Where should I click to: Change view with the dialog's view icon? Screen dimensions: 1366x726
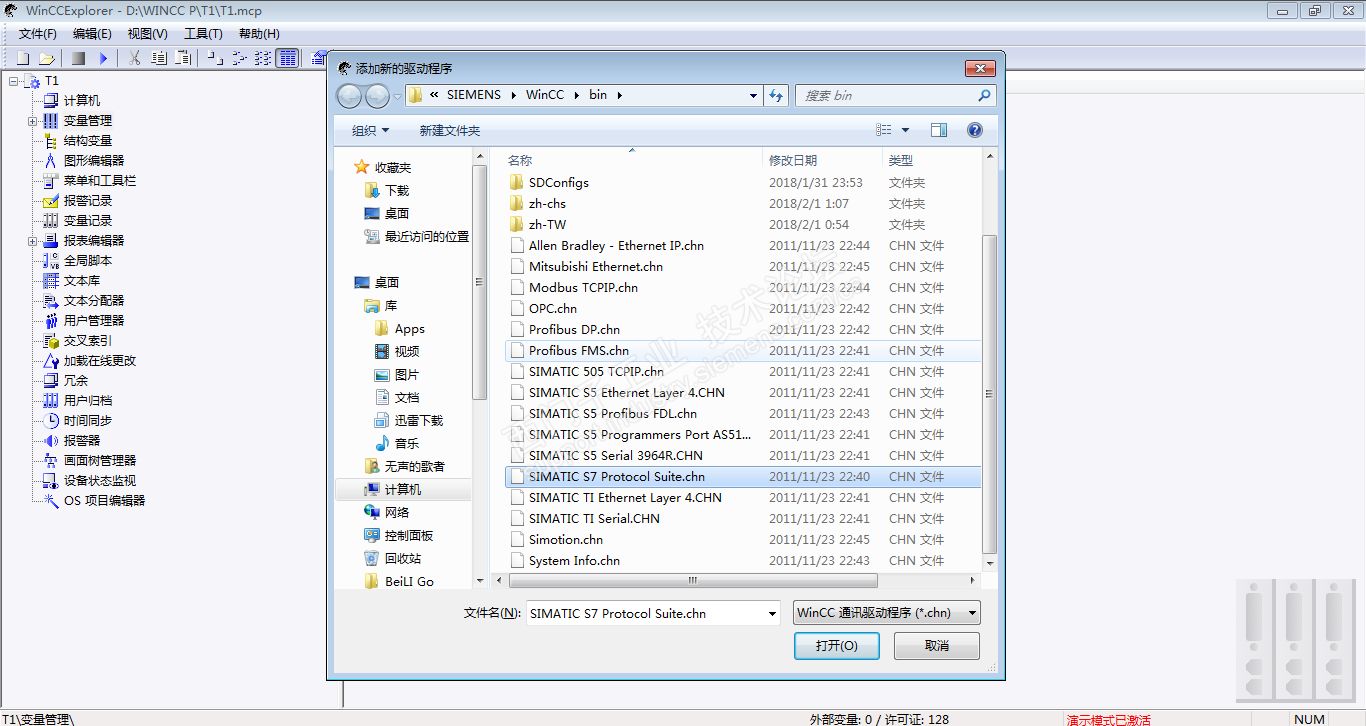coord(884,130)
